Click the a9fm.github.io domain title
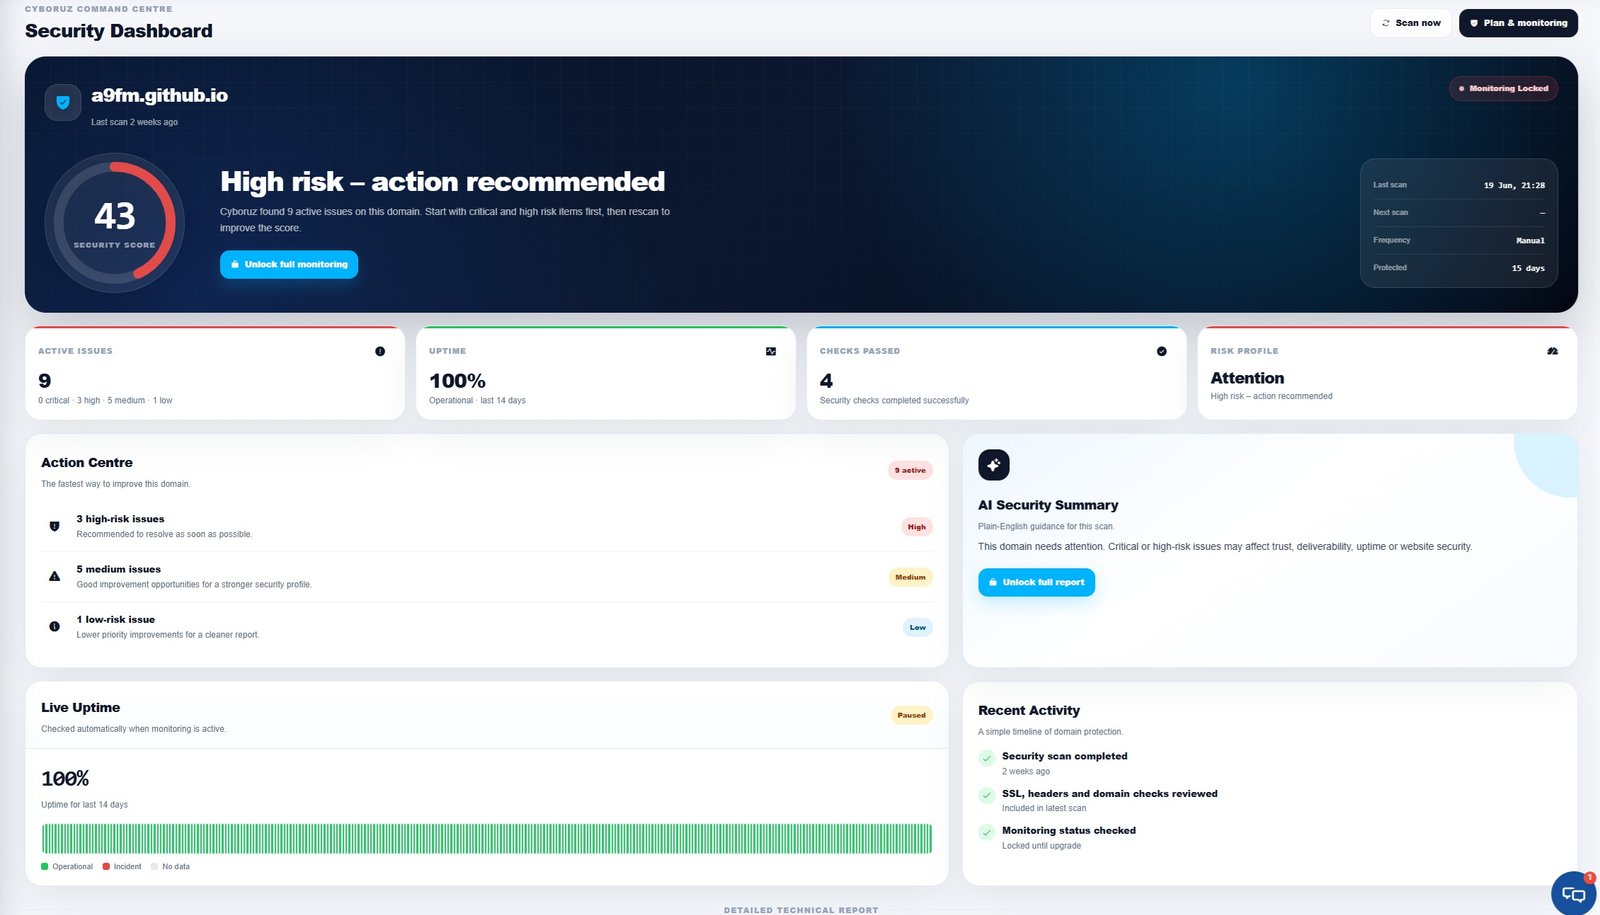 [x=159, y=96]
